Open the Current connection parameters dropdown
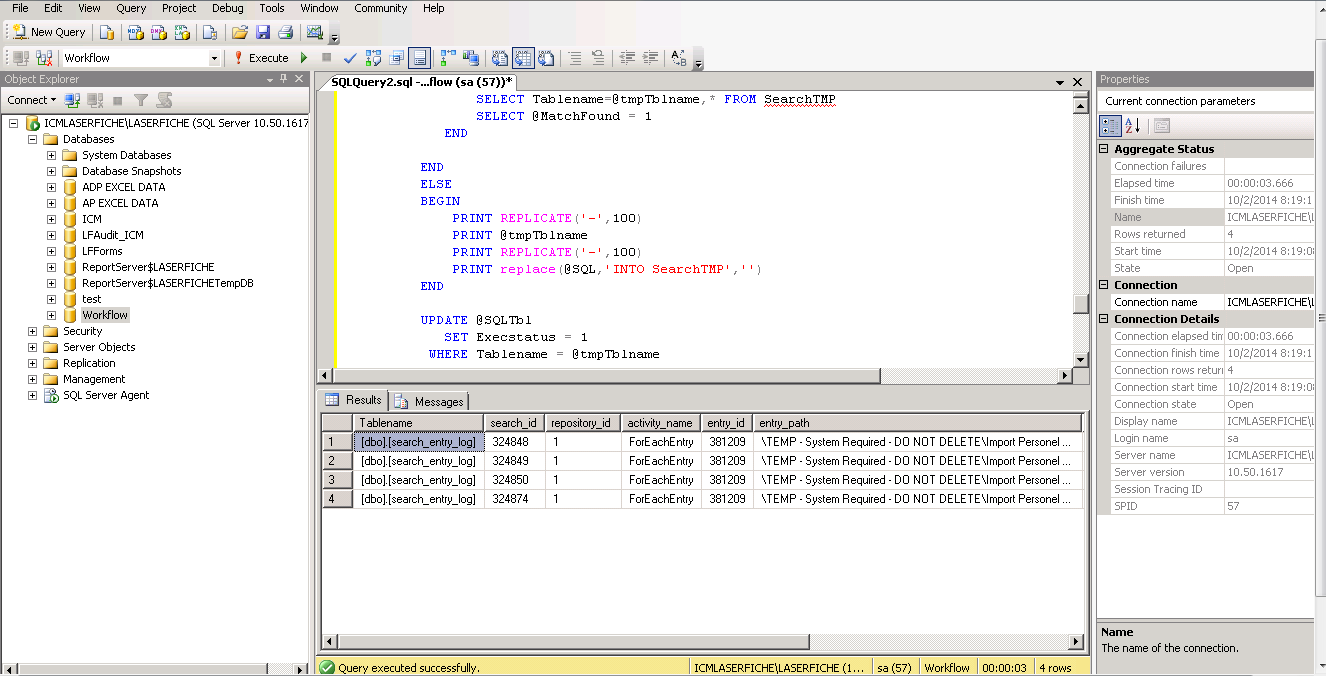The image size is (1326, 676). click(x=1208, y=101)
